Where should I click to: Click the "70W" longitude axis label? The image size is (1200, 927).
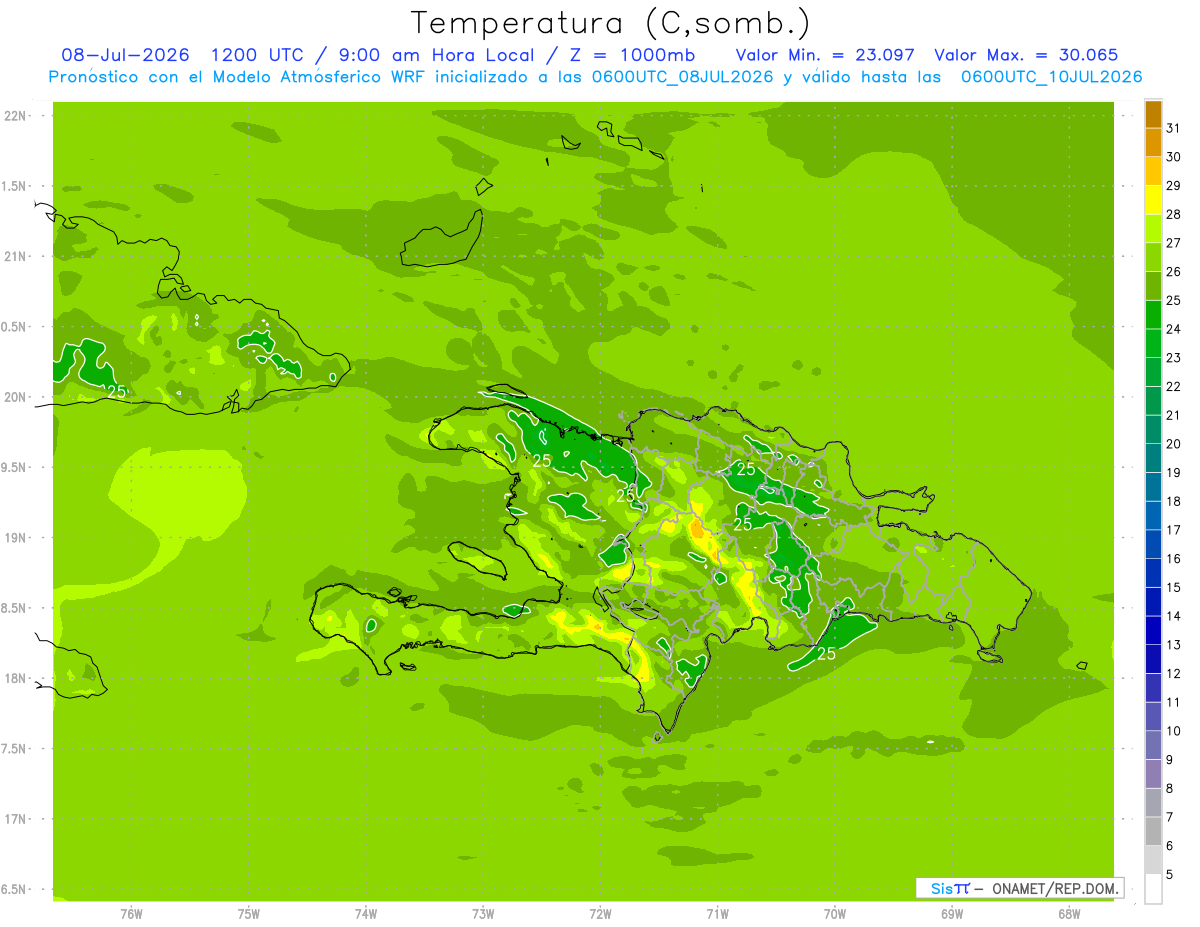pyautogui.click(x=834, y=913)
